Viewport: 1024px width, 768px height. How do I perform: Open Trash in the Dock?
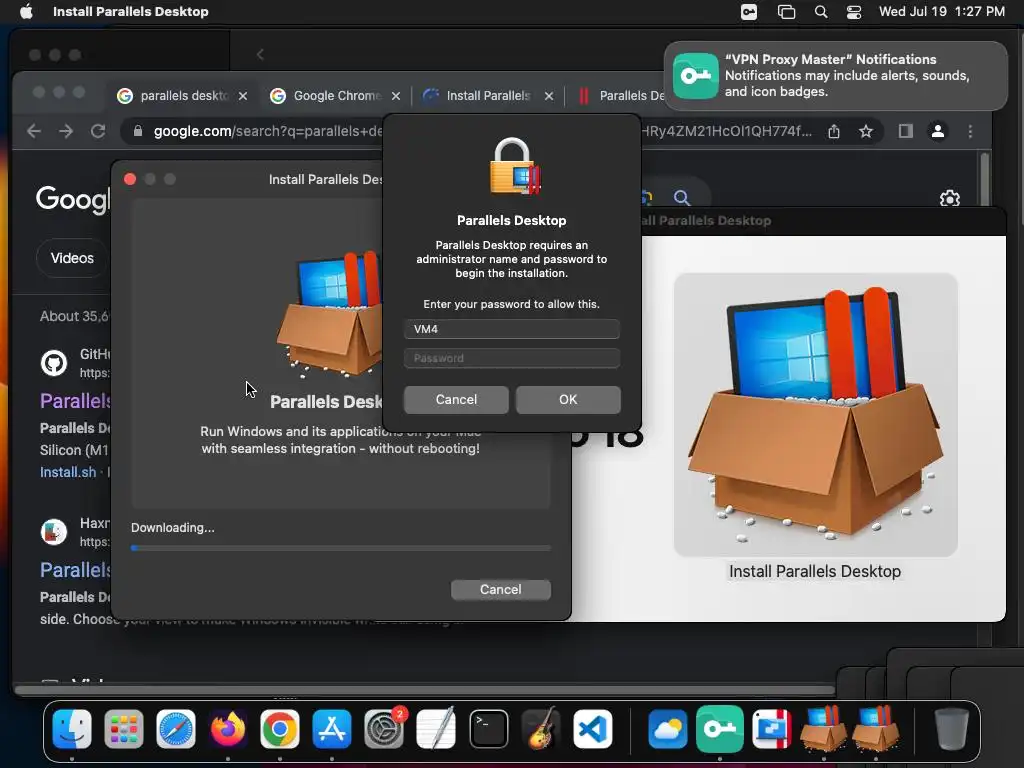point(951,729)
